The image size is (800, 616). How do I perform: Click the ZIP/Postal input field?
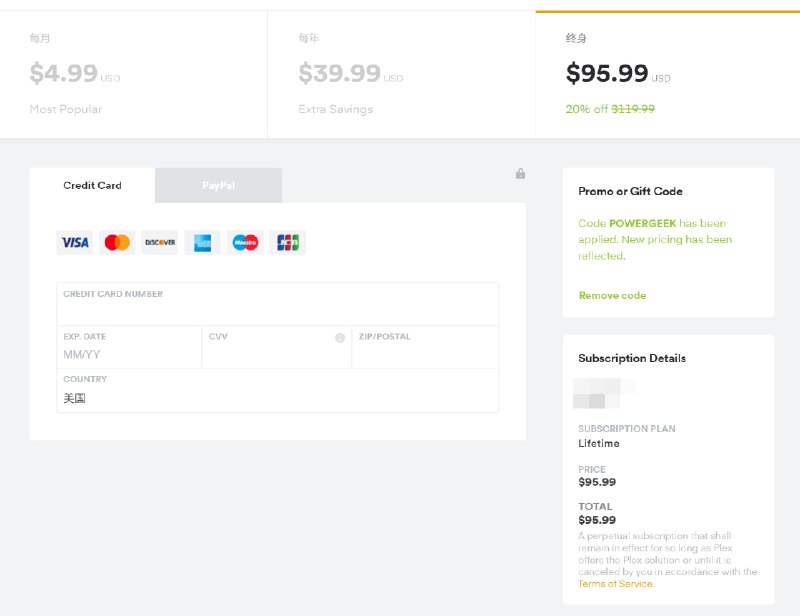point(424,354)
